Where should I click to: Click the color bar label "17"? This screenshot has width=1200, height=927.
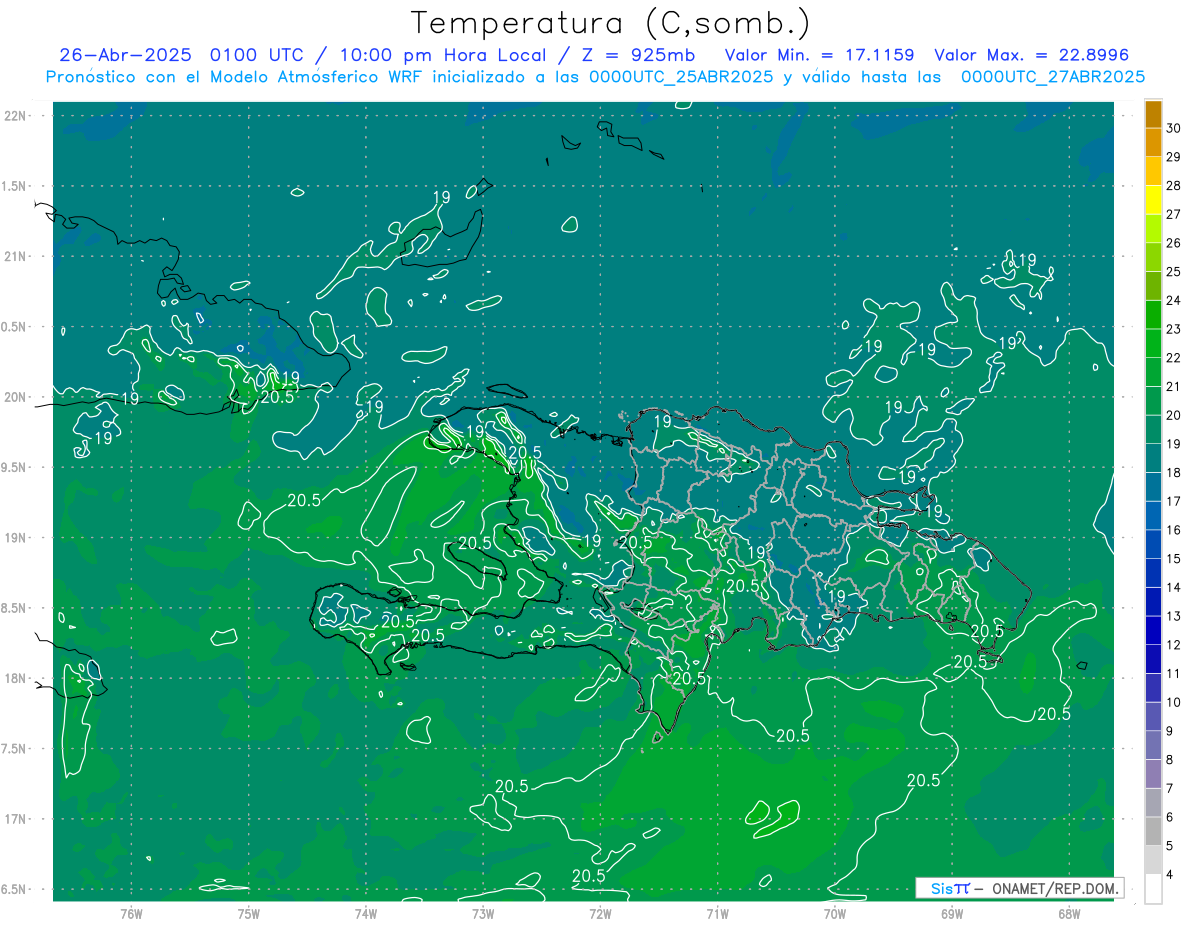1173,502
